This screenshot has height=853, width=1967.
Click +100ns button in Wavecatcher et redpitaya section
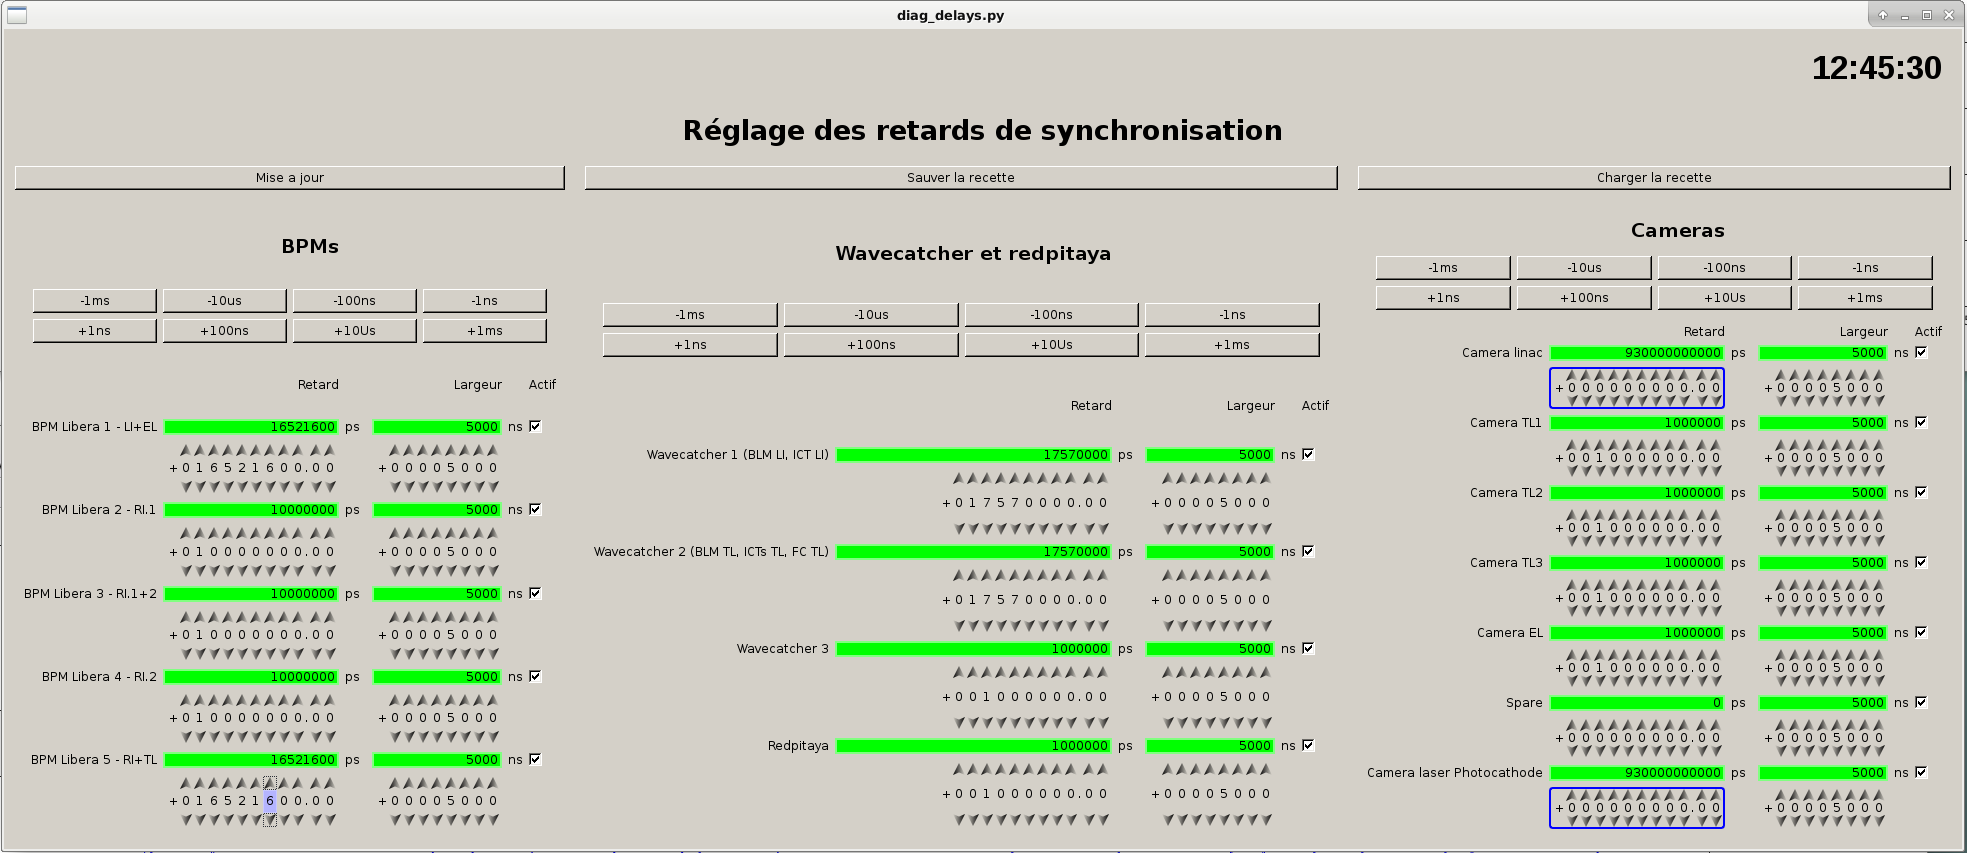tap(870, 345)
